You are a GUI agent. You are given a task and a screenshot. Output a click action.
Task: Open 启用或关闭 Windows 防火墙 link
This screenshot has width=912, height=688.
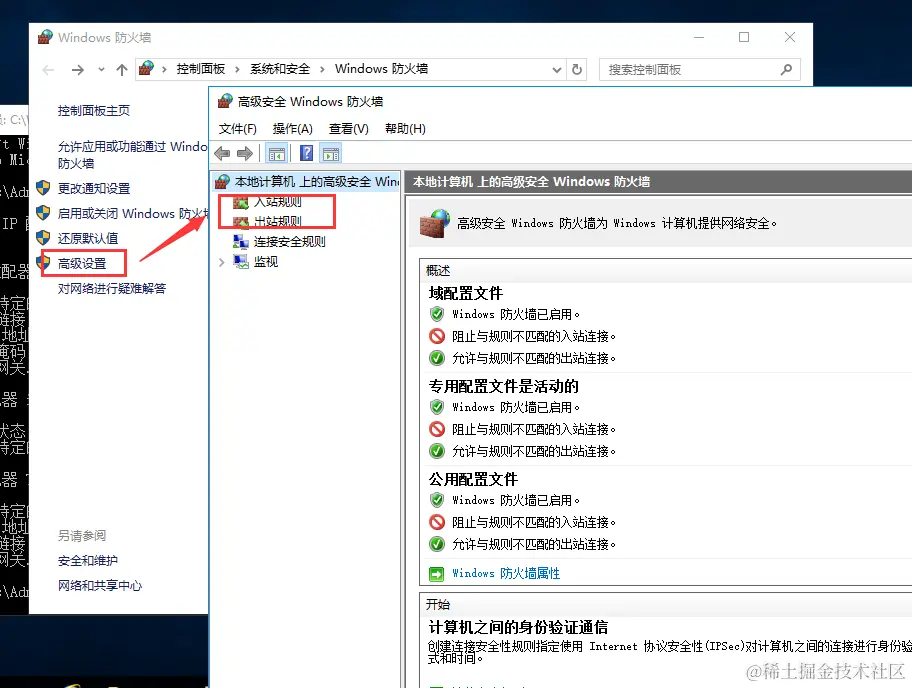132,213
